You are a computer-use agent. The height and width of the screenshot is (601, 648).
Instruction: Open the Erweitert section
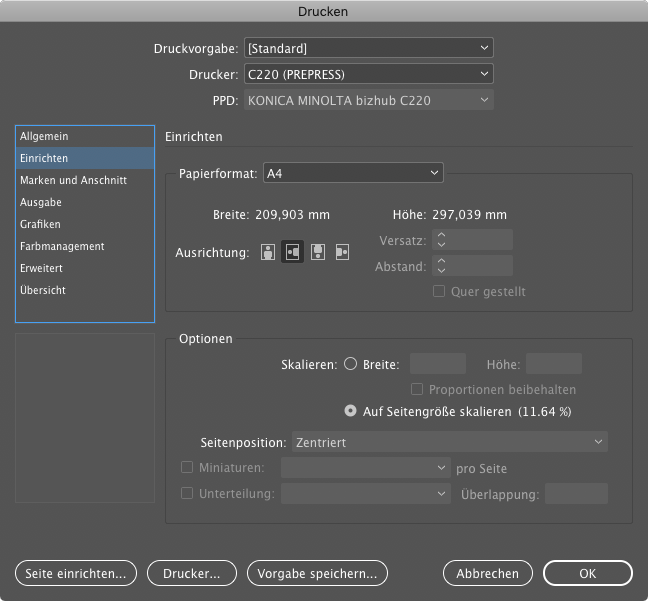pos(85,268)
